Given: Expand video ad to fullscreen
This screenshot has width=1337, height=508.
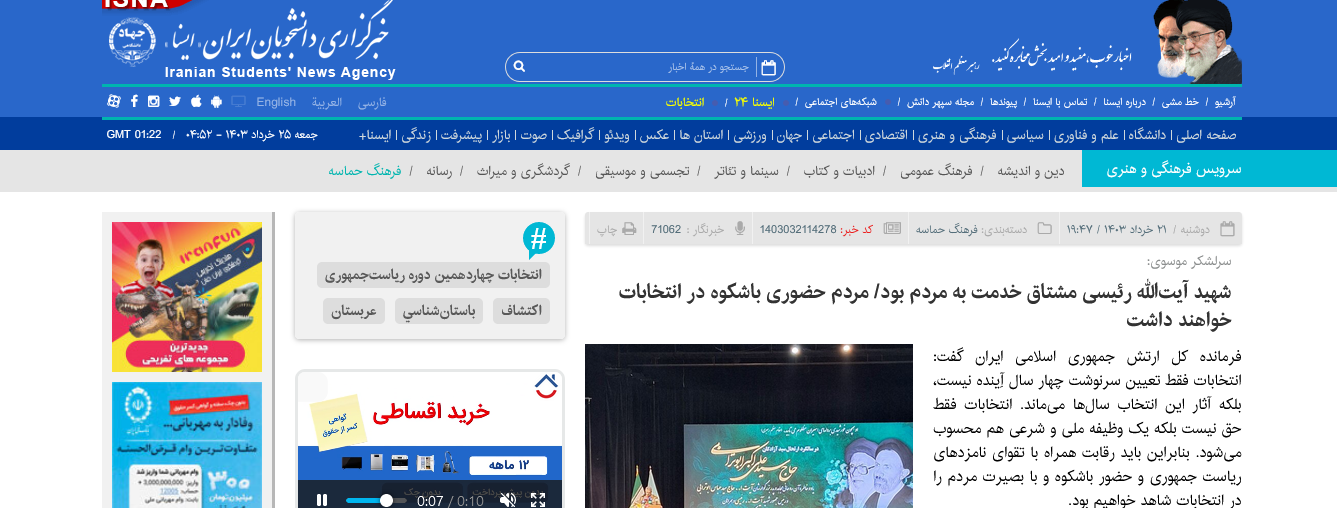Looking at the screenshot, I should click(538, 500).
